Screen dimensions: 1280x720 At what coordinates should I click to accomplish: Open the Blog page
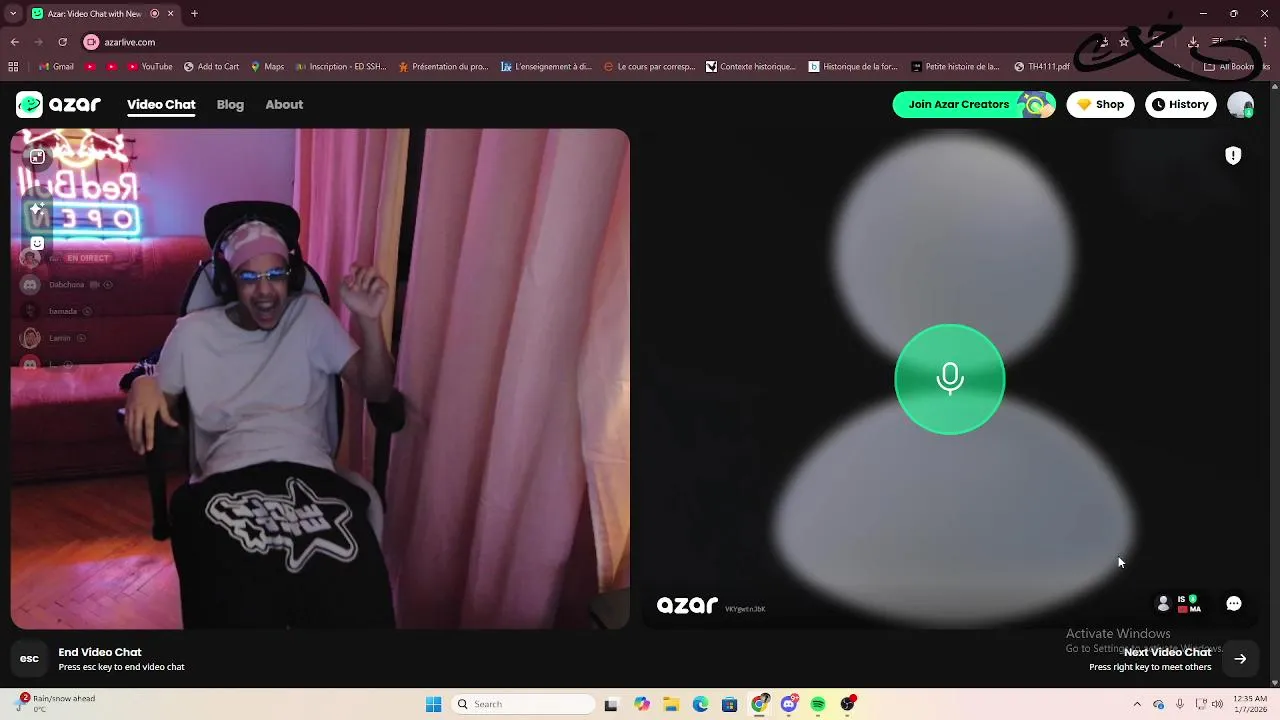click(x=230, y=104)
